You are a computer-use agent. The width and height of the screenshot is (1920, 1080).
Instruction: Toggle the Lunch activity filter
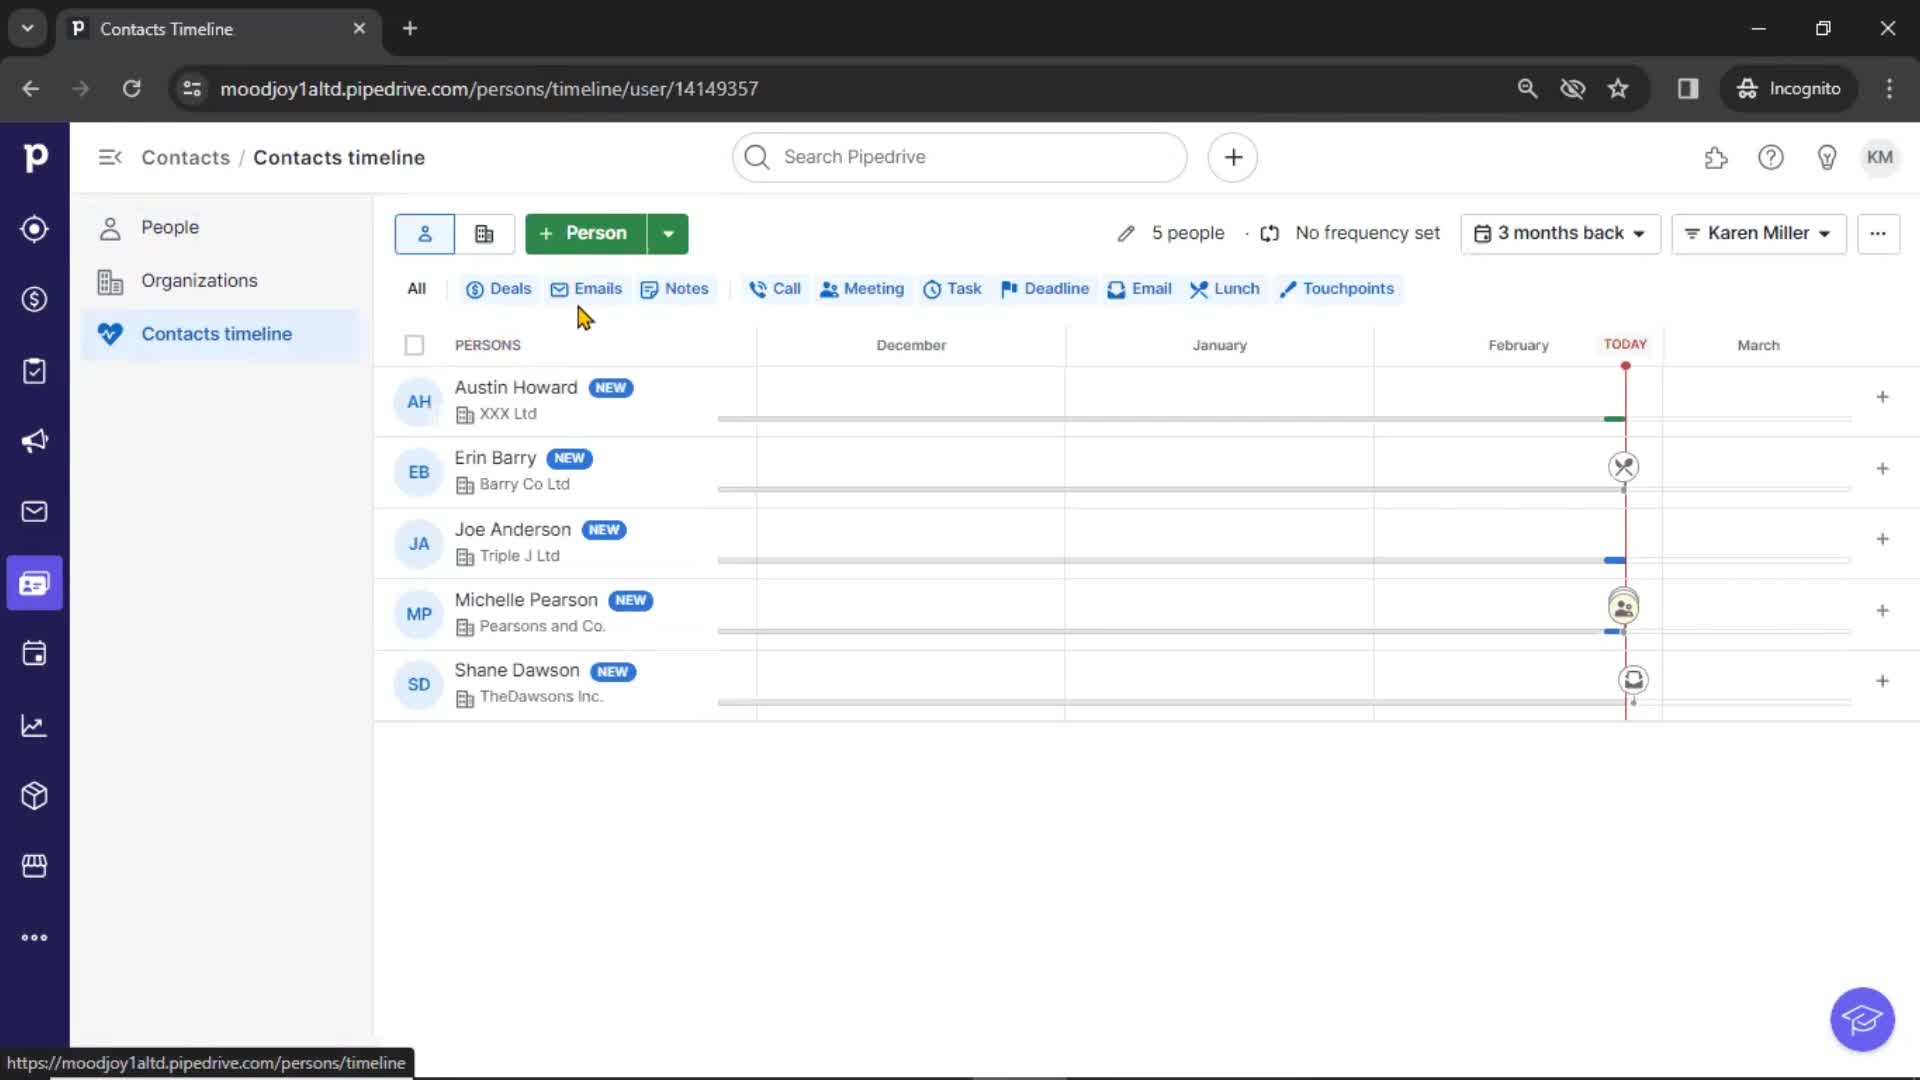tap(1224, 289)
